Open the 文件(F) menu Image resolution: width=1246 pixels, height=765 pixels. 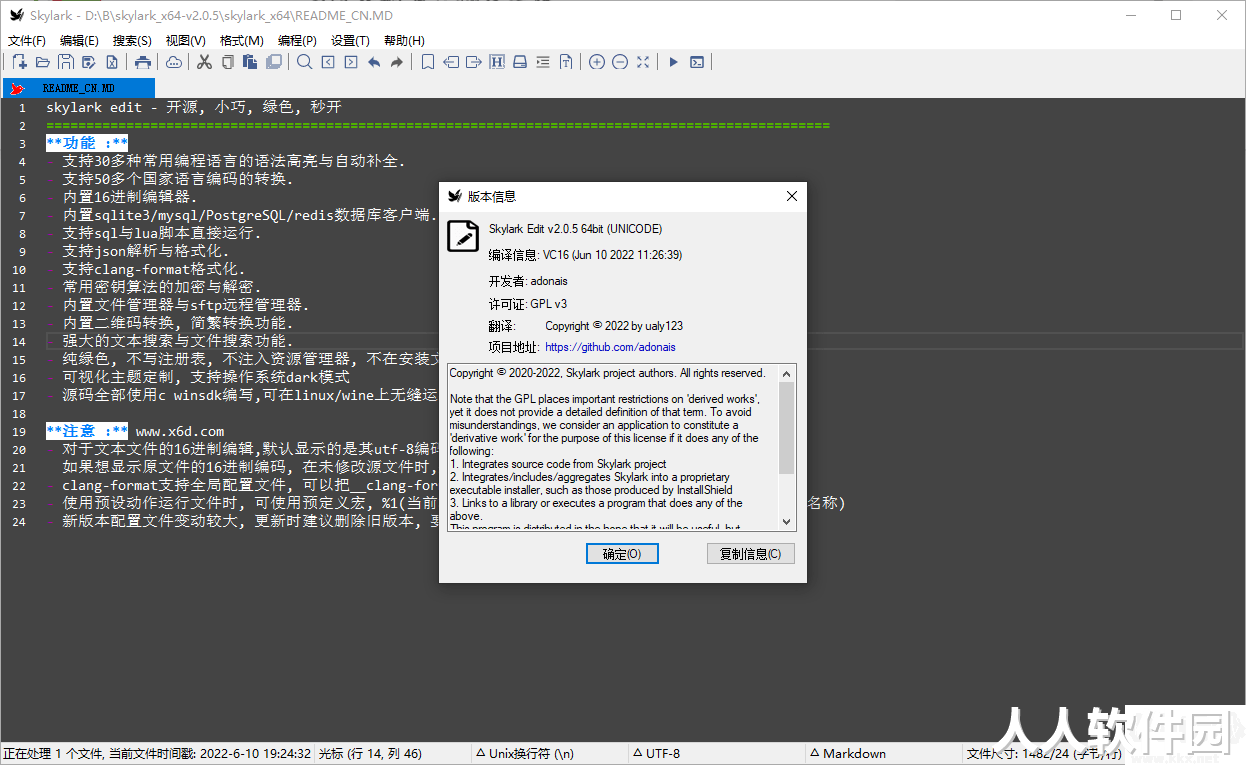pyautogui.click(x=27, y=41)
